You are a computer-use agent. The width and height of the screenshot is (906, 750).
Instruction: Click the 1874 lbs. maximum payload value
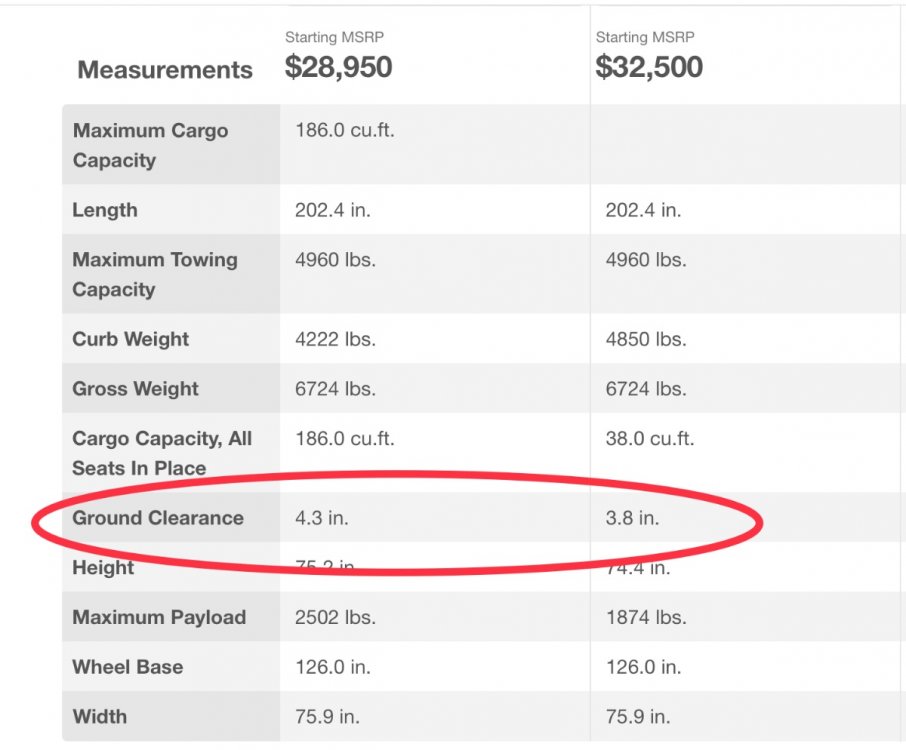pos(646,617)
